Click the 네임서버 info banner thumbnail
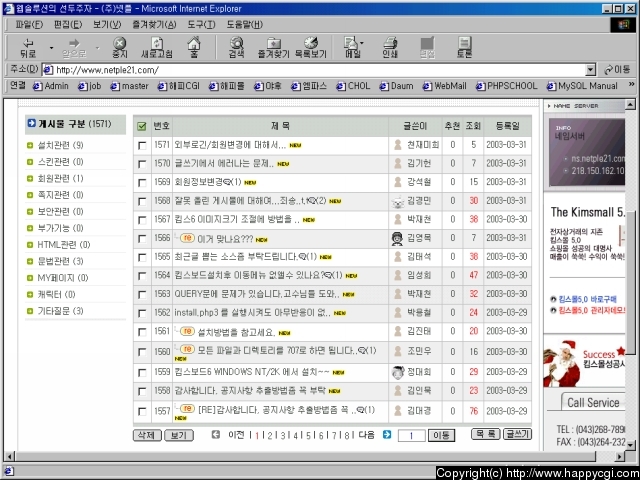Screen dimensions: 640x480 (587, 152)
